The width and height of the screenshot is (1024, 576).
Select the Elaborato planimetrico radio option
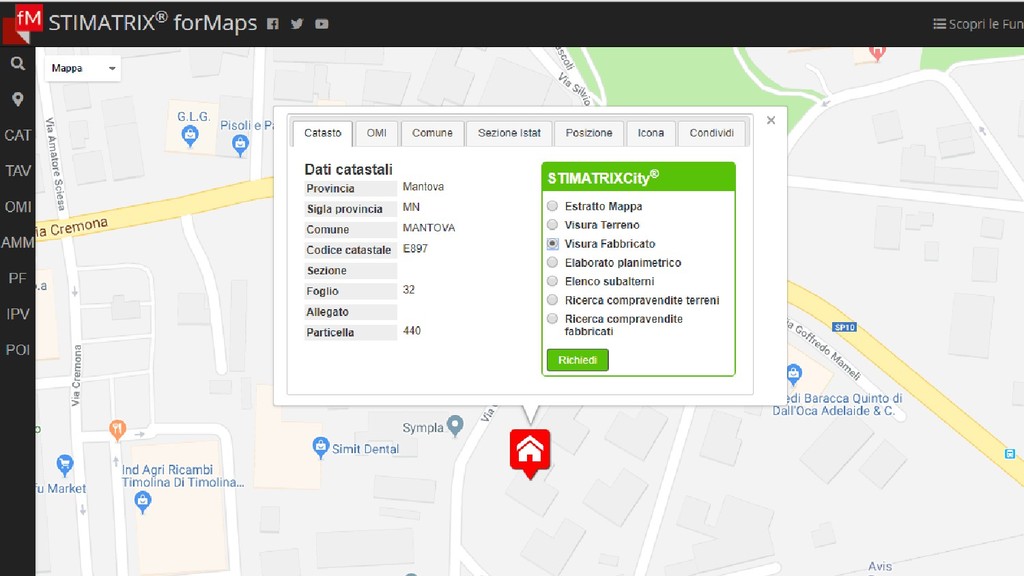[x=552, y=263]
